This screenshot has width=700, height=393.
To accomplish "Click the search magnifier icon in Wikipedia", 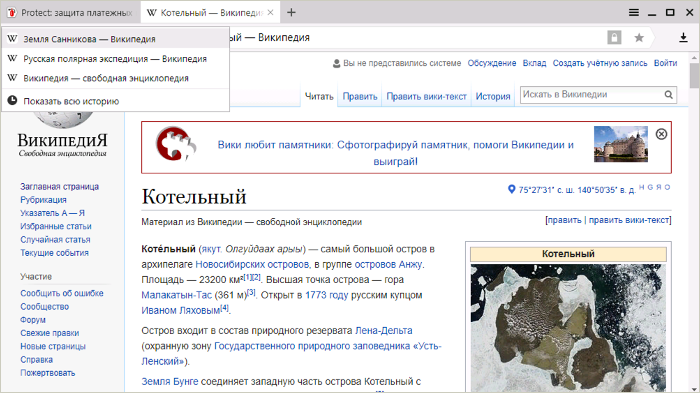I will tap(668, 95).
